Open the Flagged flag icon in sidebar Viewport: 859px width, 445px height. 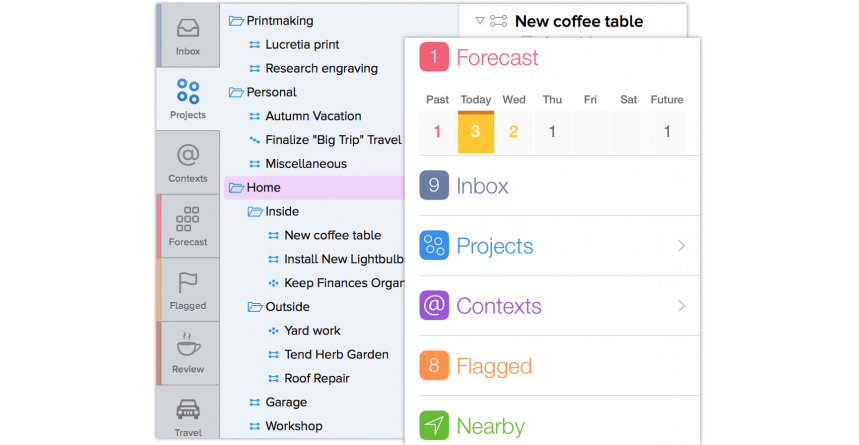(187, 283)
